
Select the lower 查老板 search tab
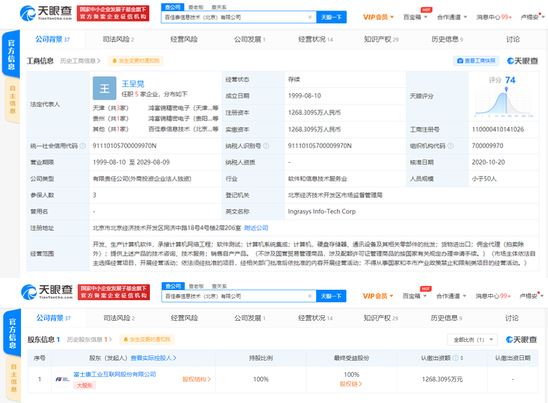tap(196, 286)
